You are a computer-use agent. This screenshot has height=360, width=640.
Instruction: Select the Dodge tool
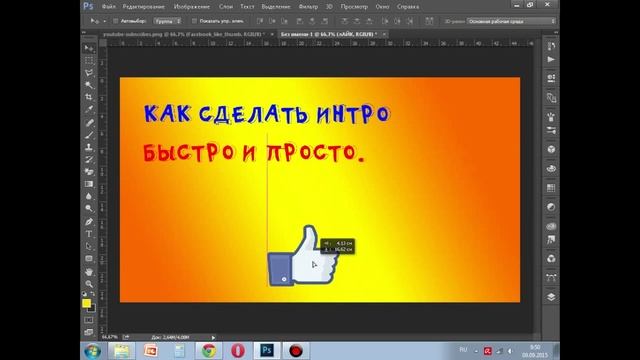click(x=89, y=209)
